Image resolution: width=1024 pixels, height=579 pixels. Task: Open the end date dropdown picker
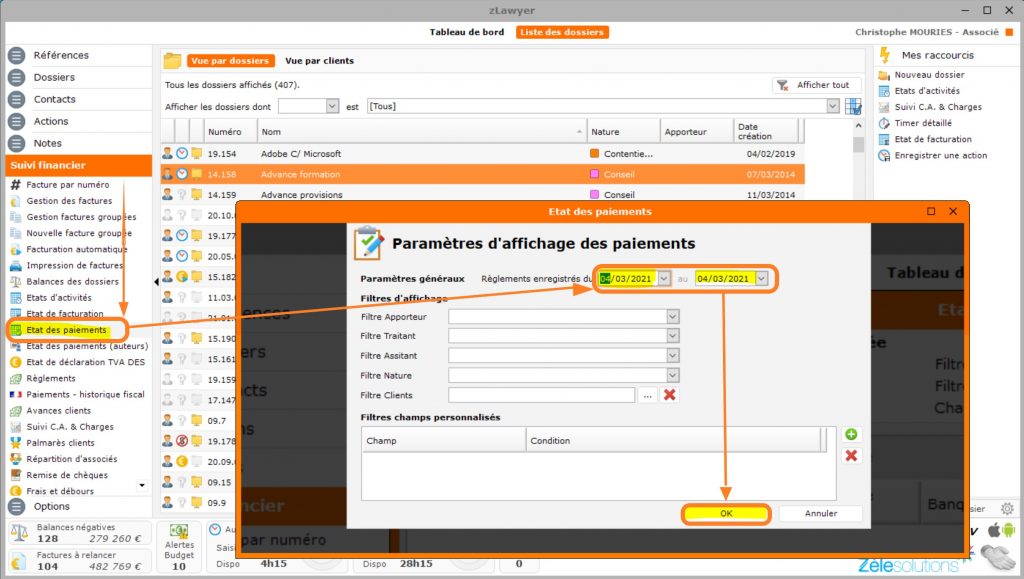point(761,279)
